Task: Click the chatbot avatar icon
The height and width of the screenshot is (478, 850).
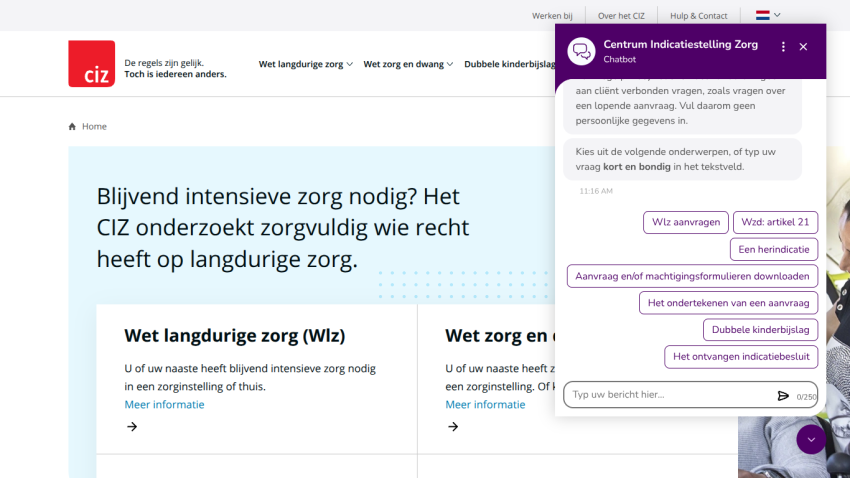Action: [582, 51]
